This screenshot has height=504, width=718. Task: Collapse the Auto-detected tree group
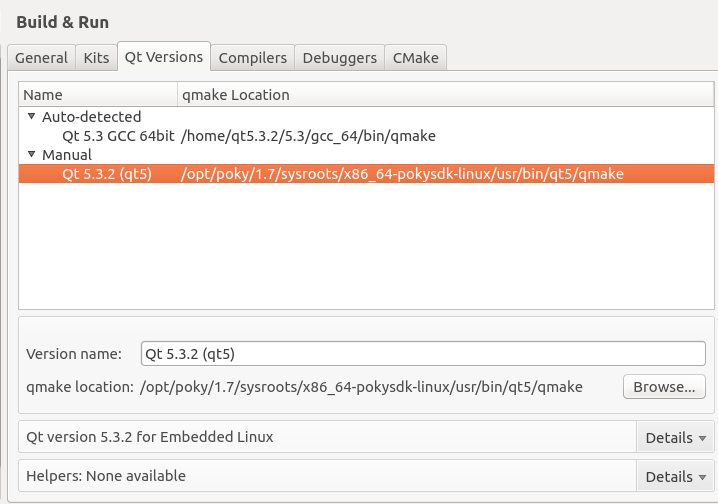31,116
